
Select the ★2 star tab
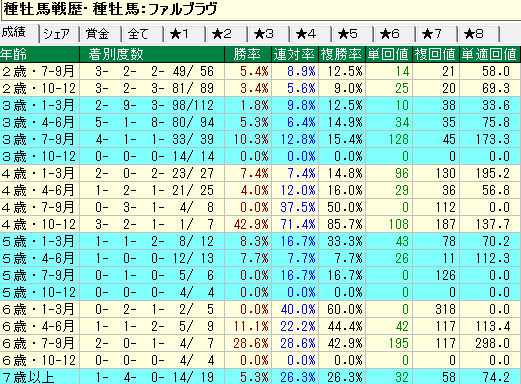(x=226, y=34)
